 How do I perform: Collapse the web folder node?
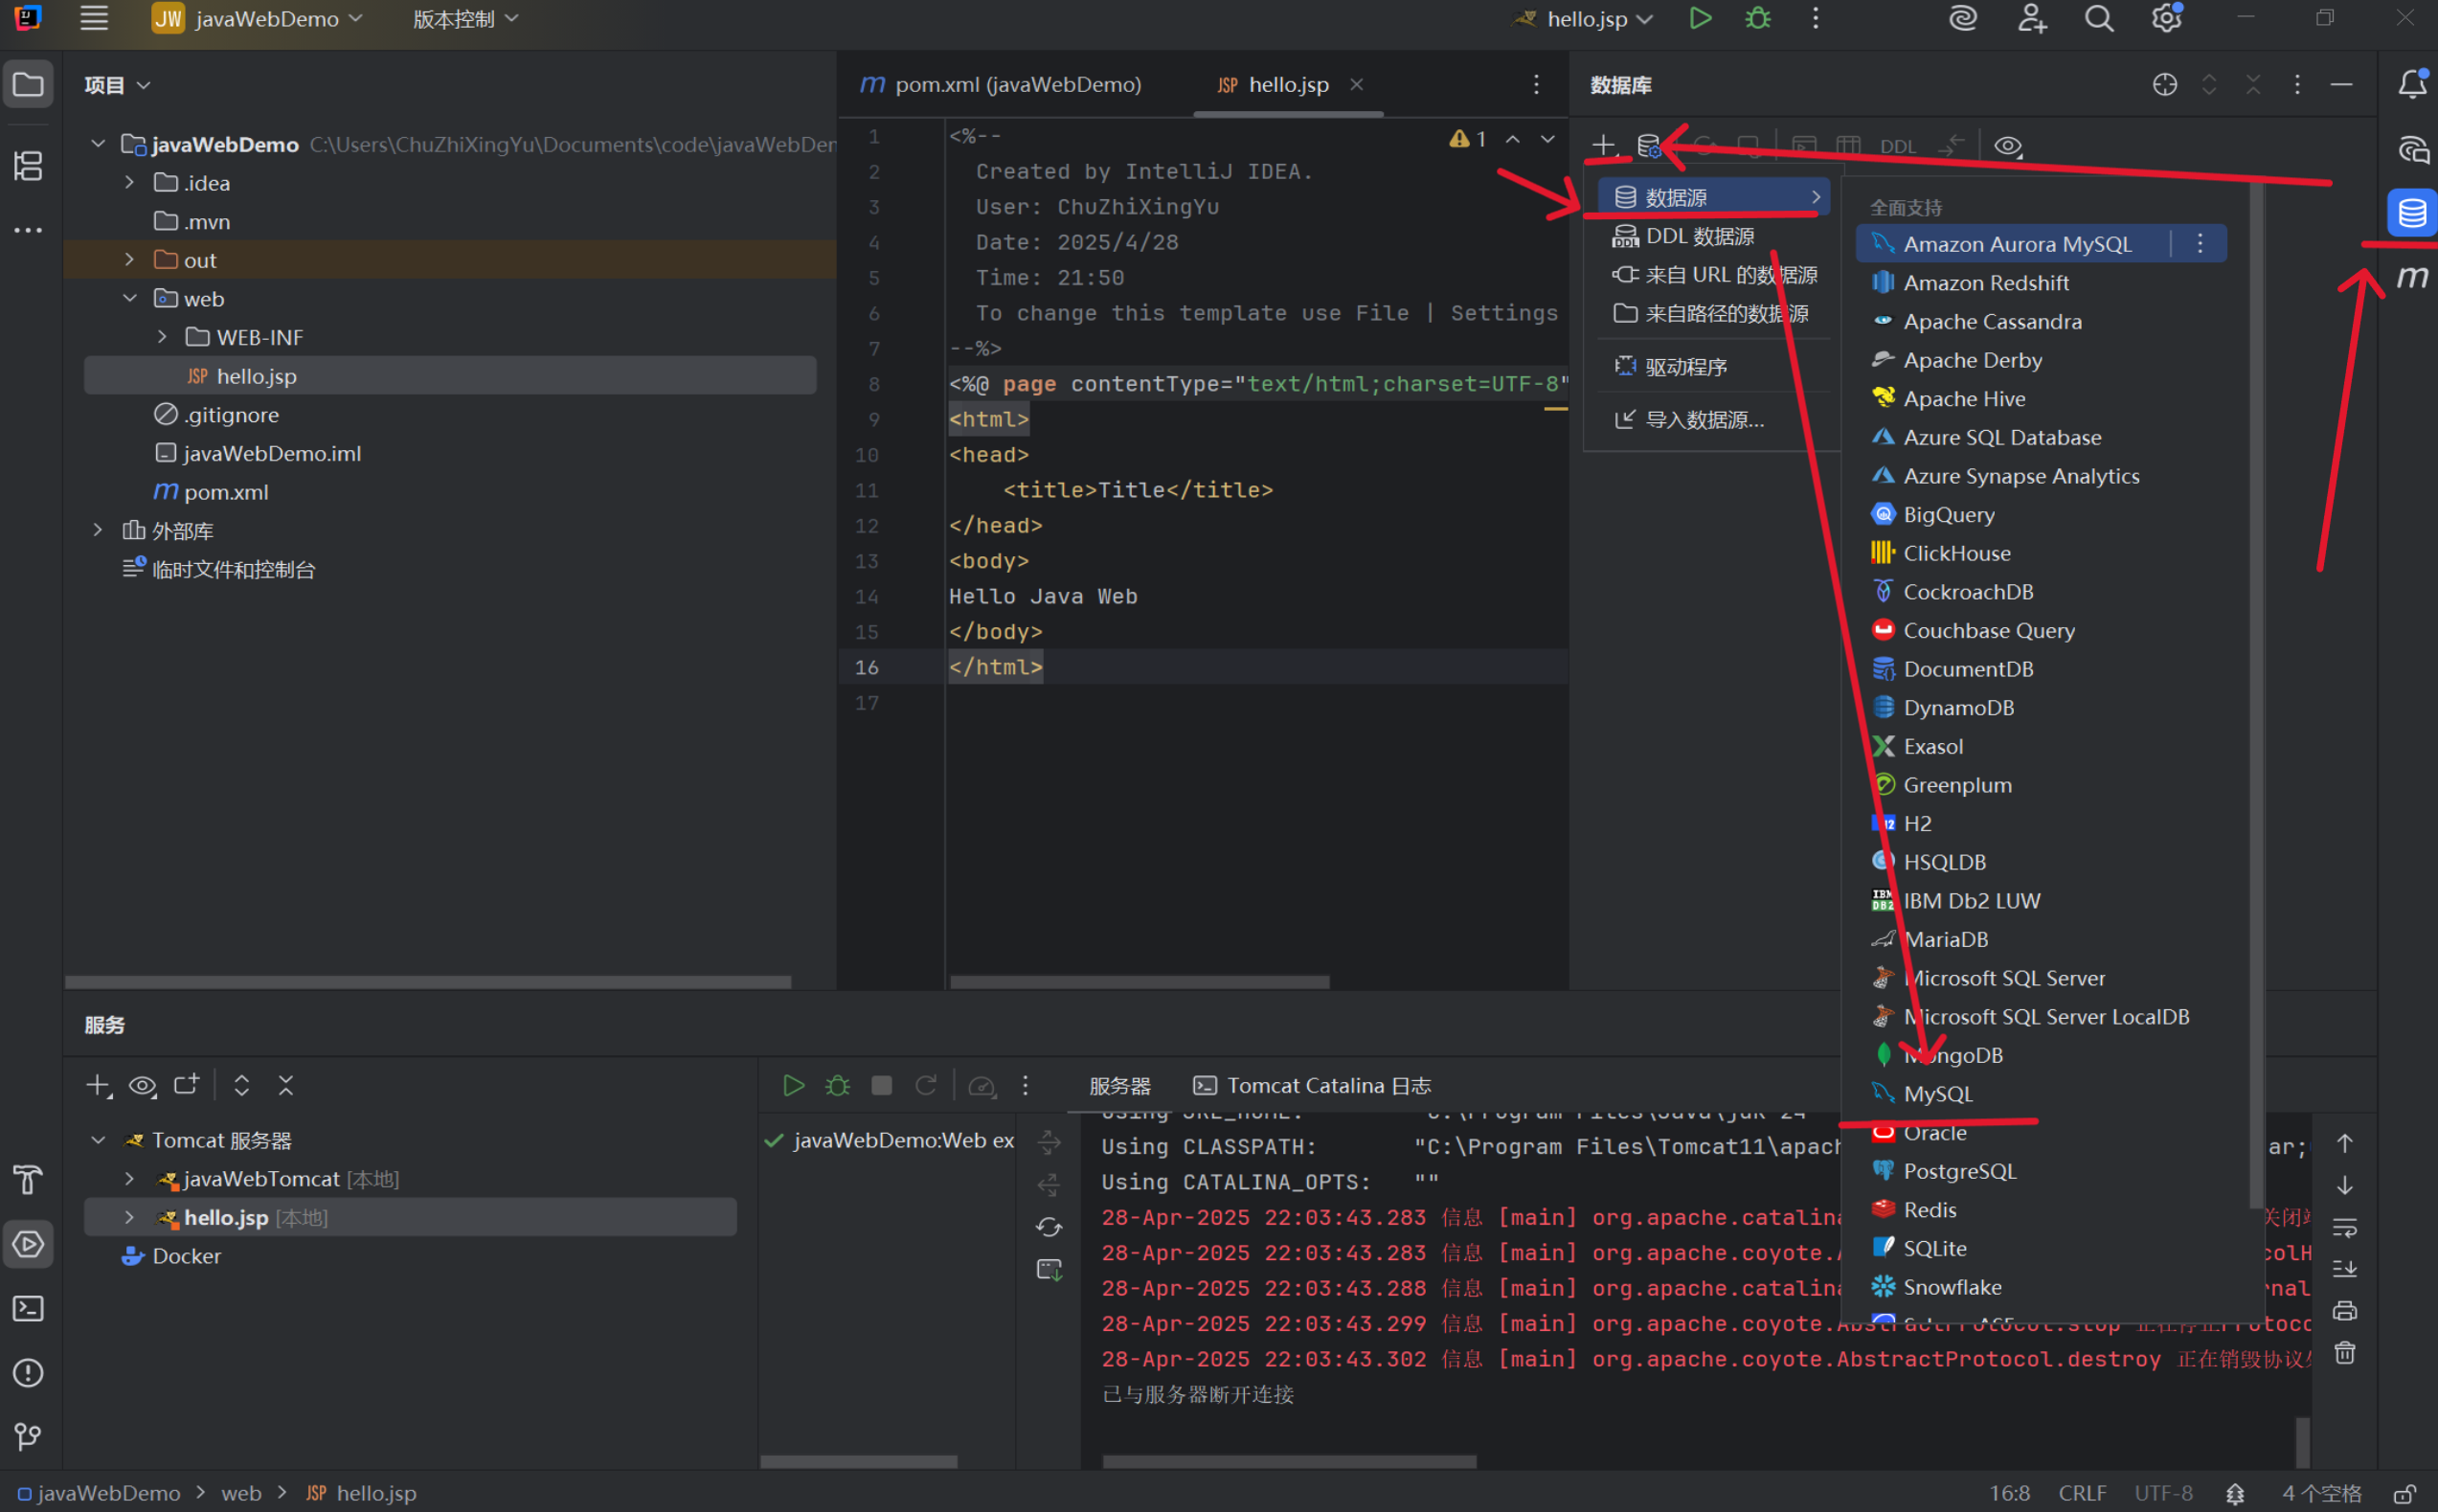pos(129,298)
